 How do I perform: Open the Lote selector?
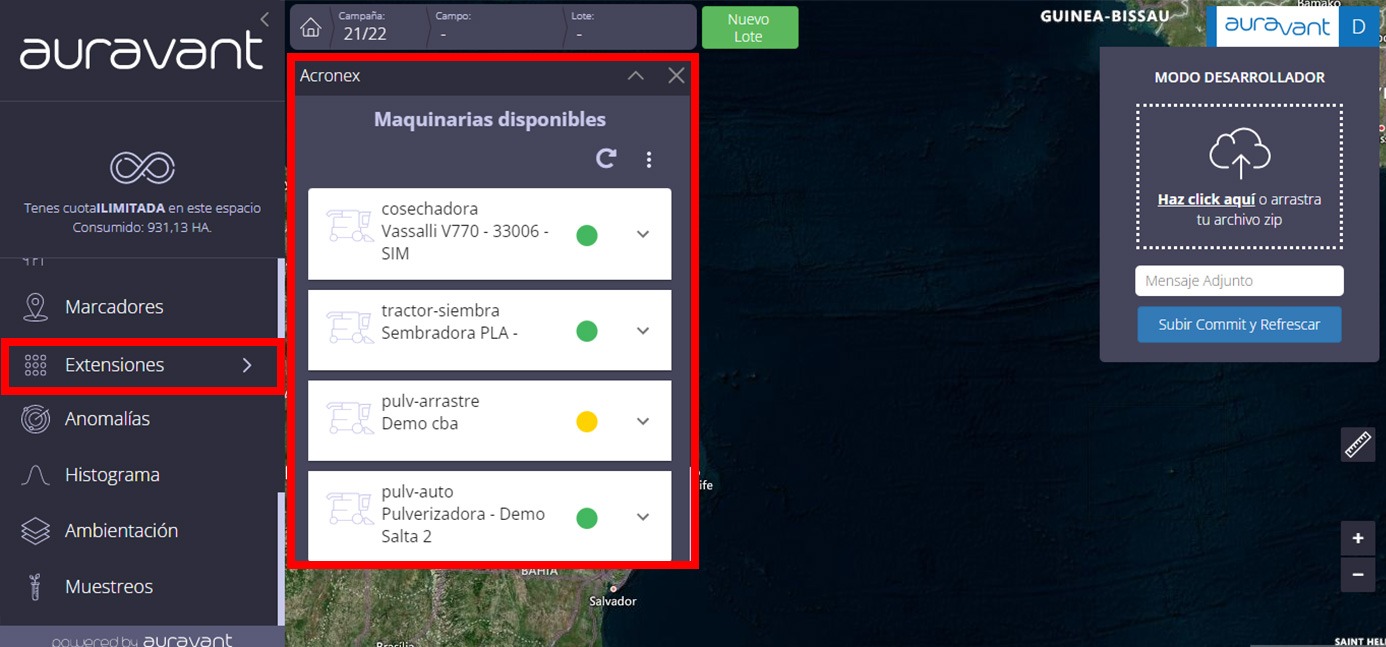630,27
